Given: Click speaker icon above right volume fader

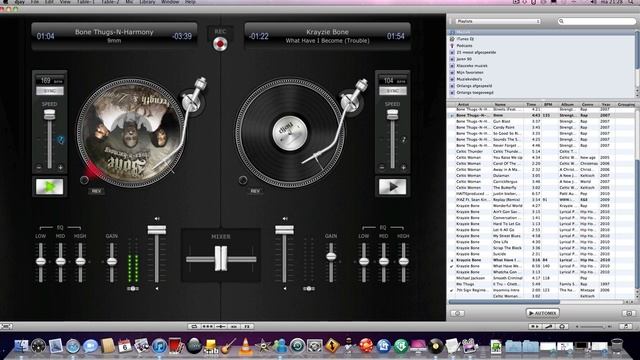Looking at the screenshot, I should tap(285, 219).
